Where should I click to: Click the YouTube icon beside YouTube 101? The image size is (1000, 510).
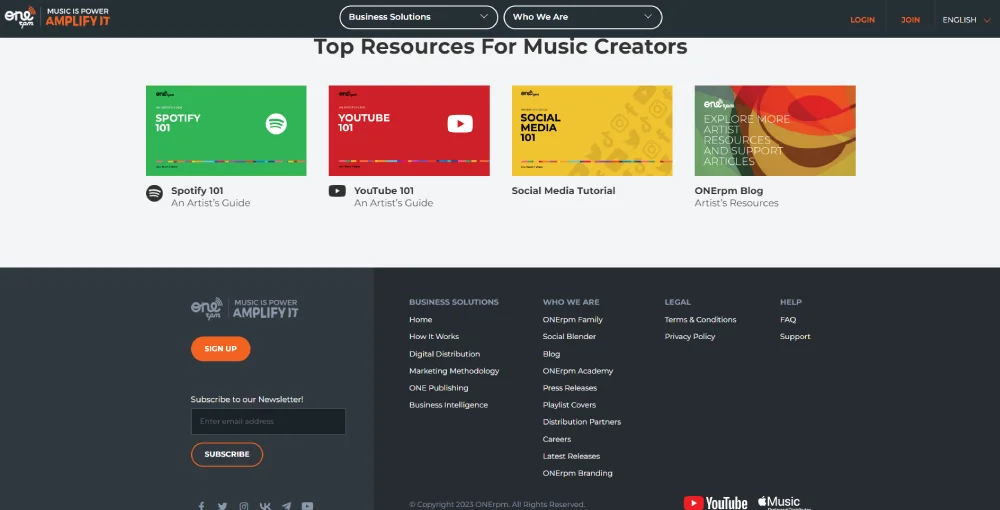pos(337,191)
